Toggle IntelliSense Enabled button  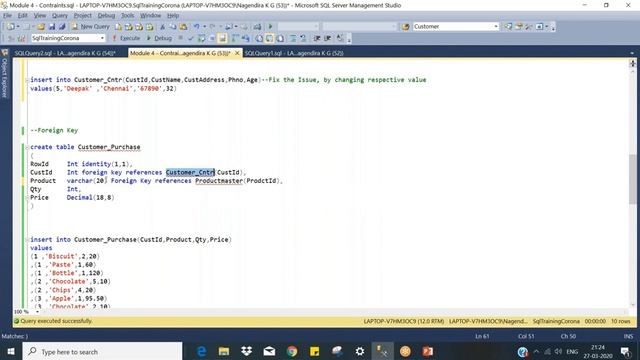222,38
